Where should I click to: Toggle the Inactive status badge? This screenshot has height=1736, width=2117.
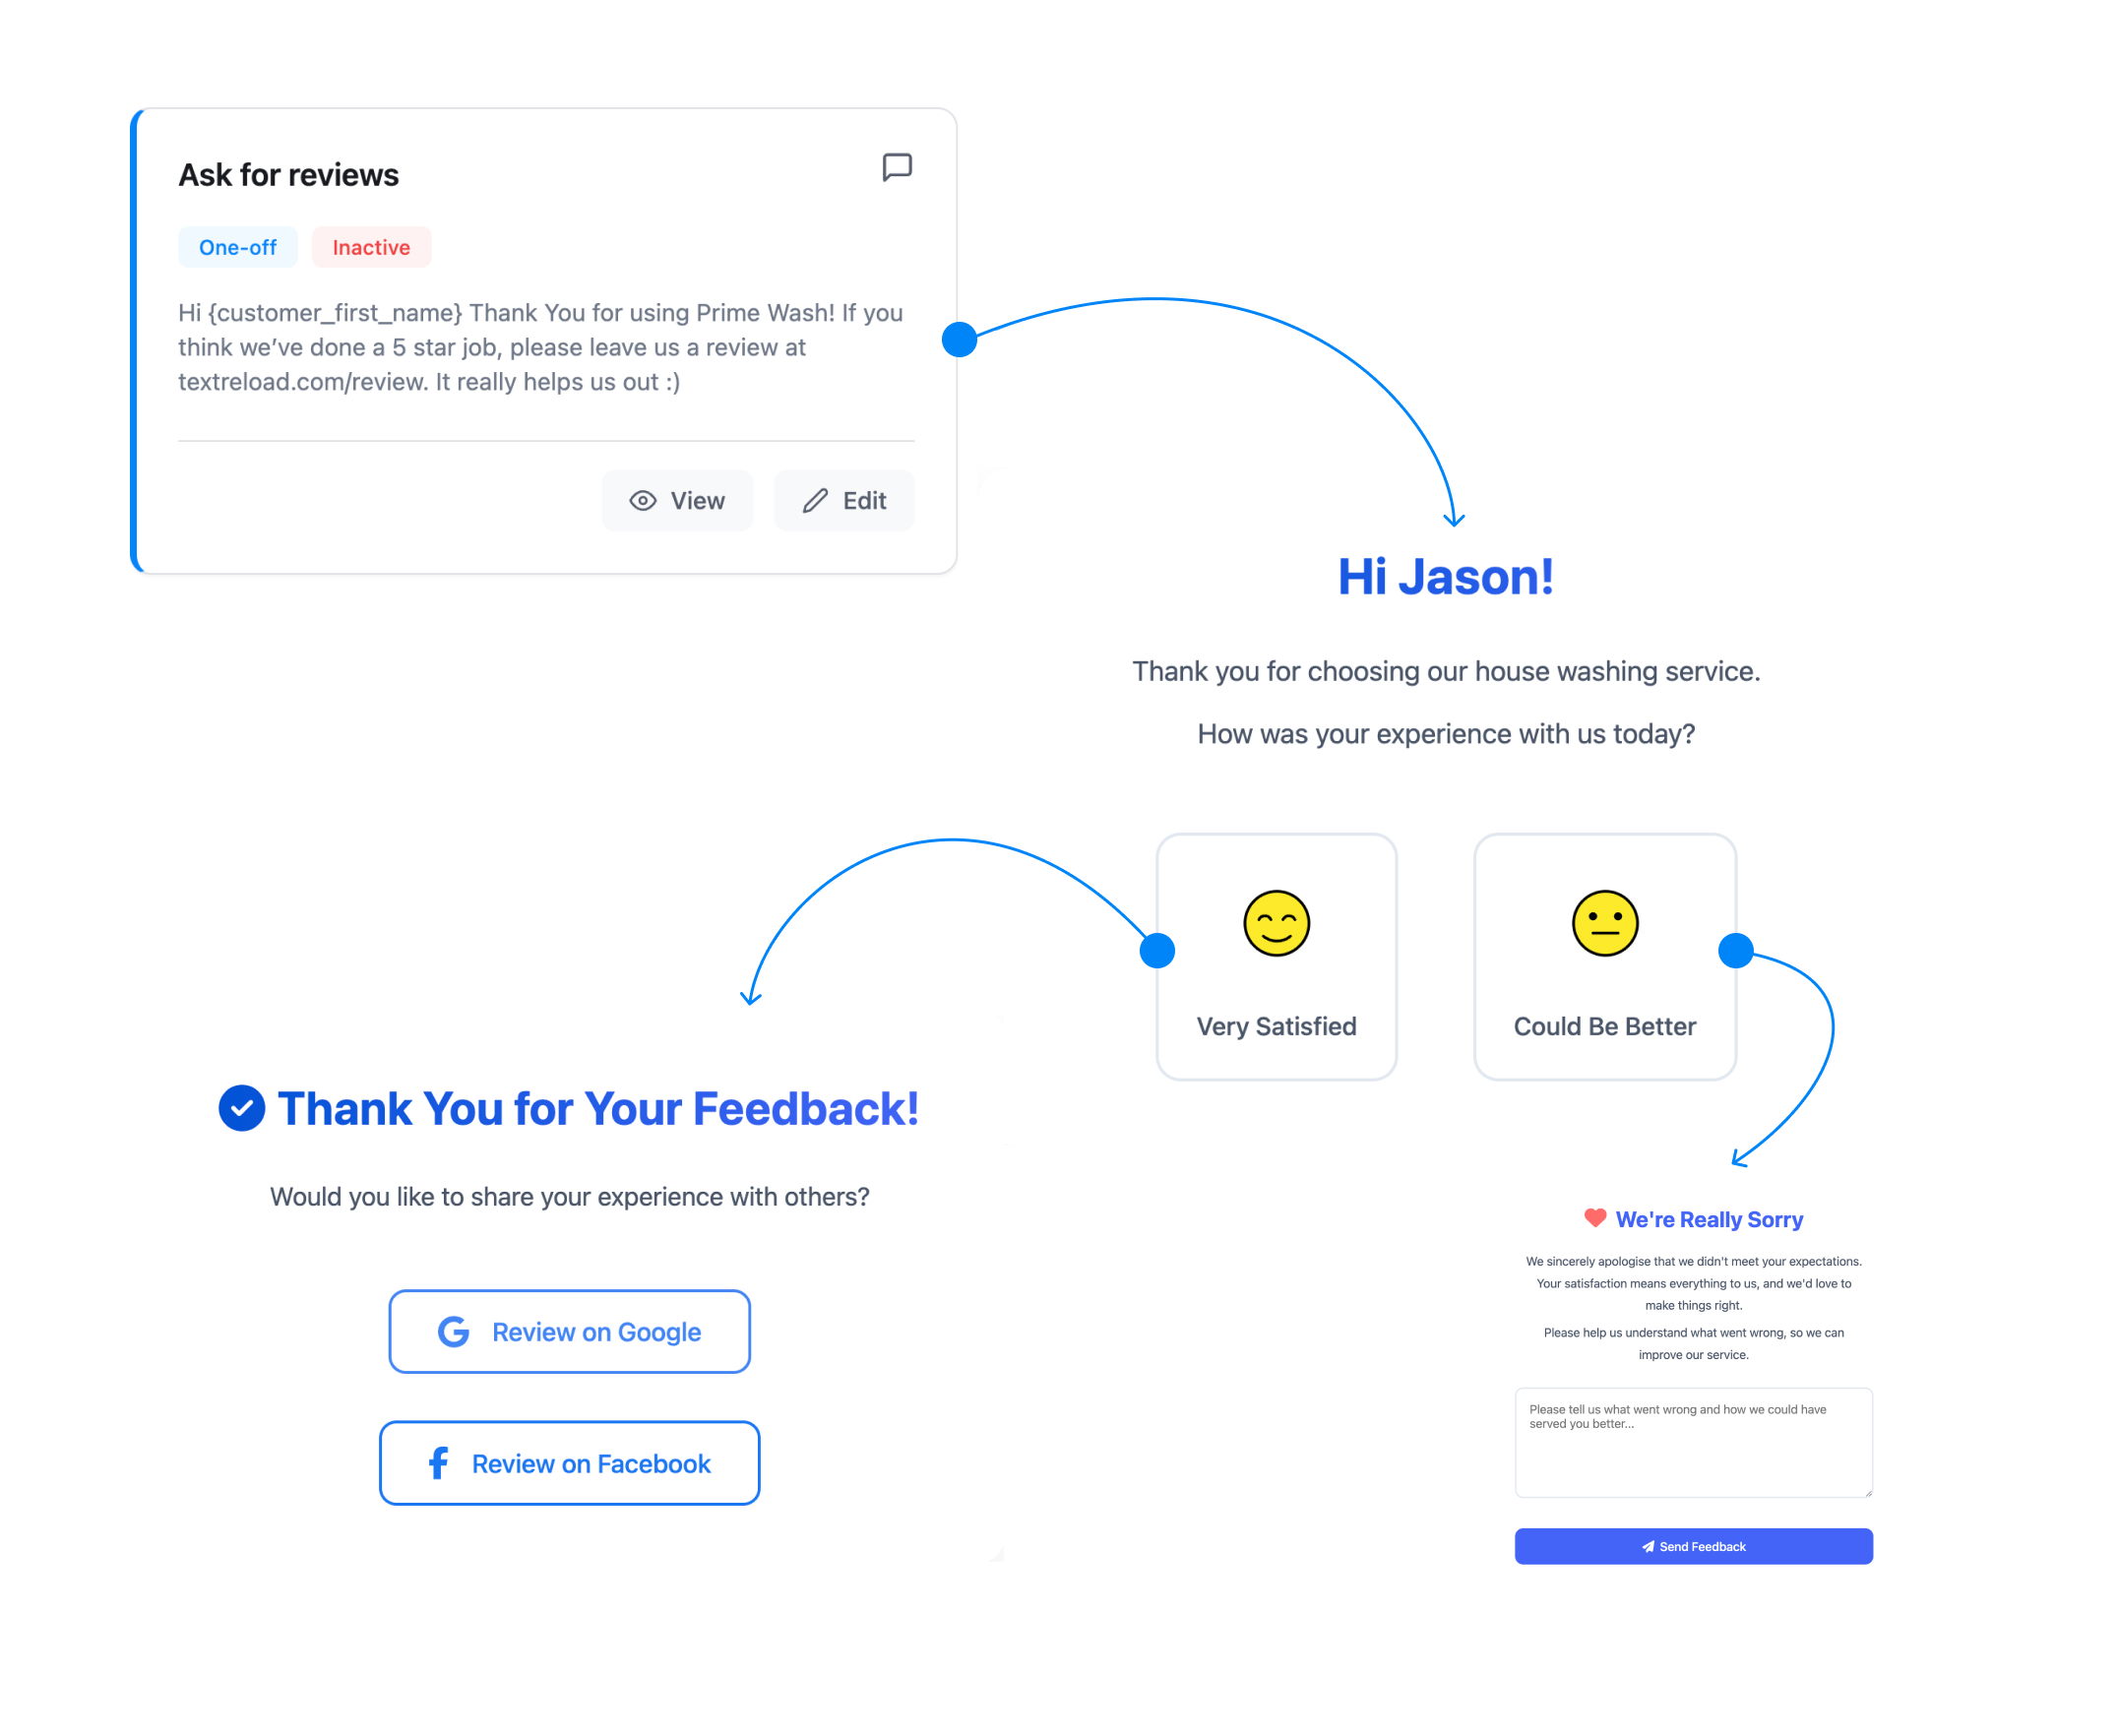point(371,247)
